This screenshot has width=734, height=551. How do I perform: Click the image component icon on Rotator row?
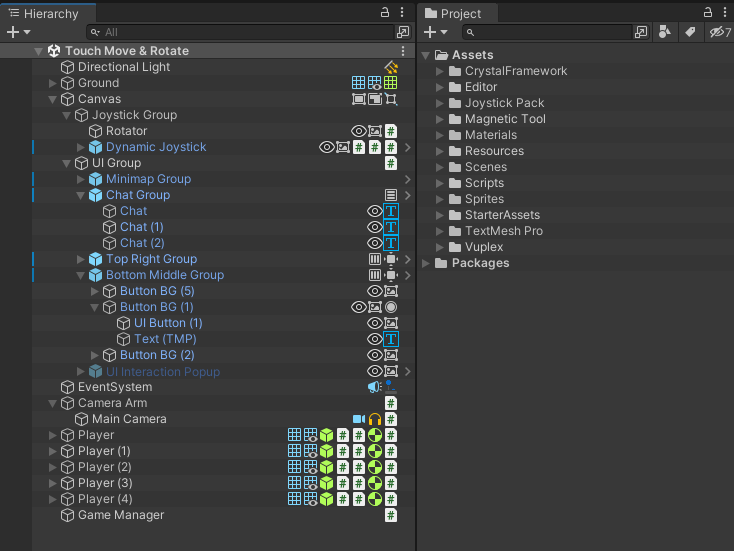375,131
